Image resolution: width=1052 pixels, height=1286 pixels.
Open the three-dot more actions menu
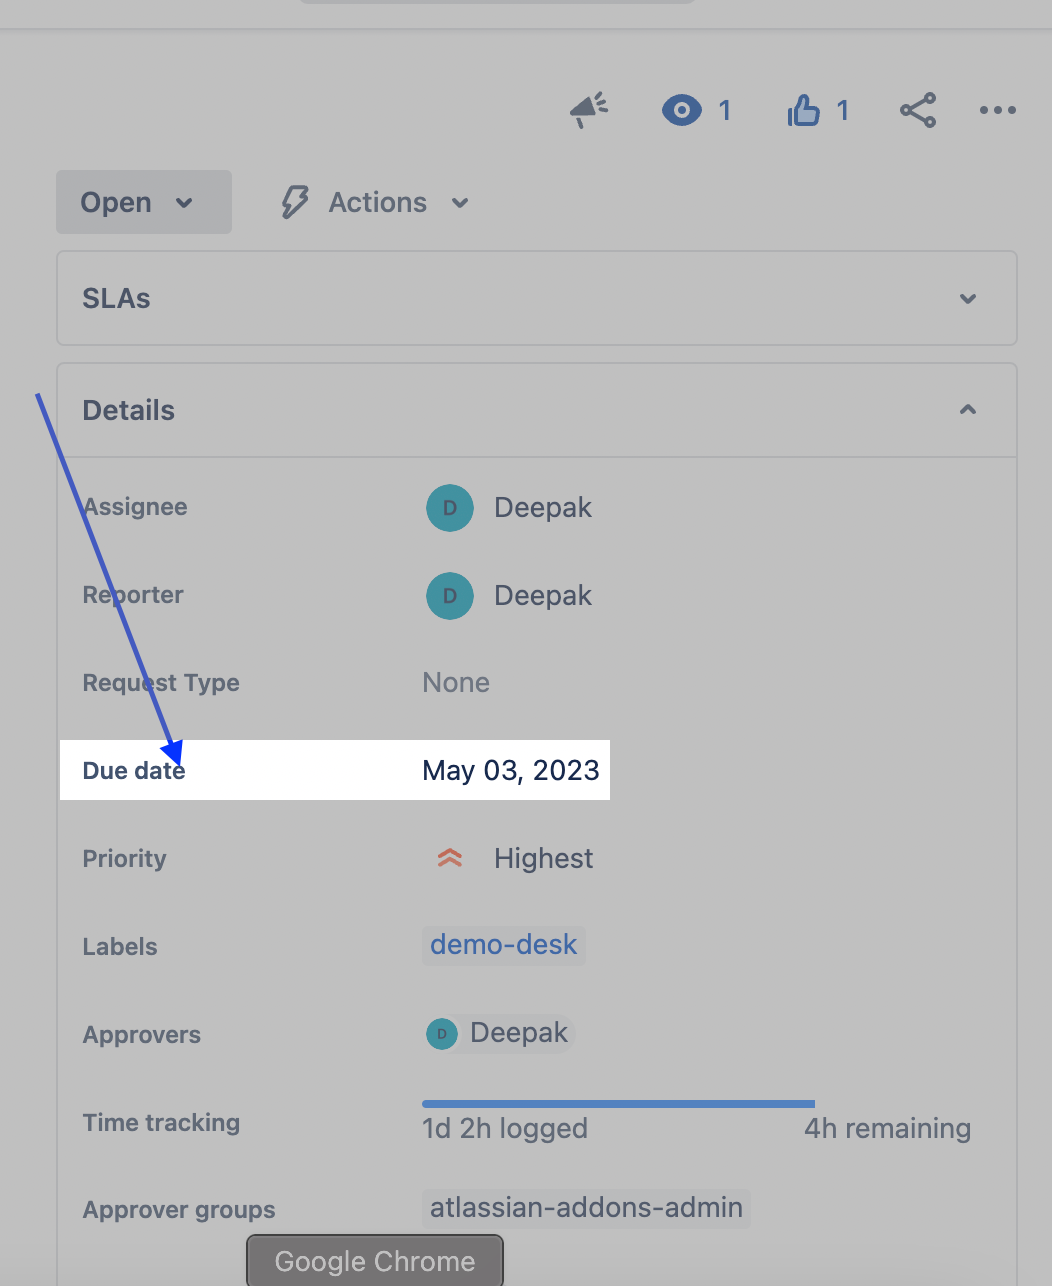998,110
